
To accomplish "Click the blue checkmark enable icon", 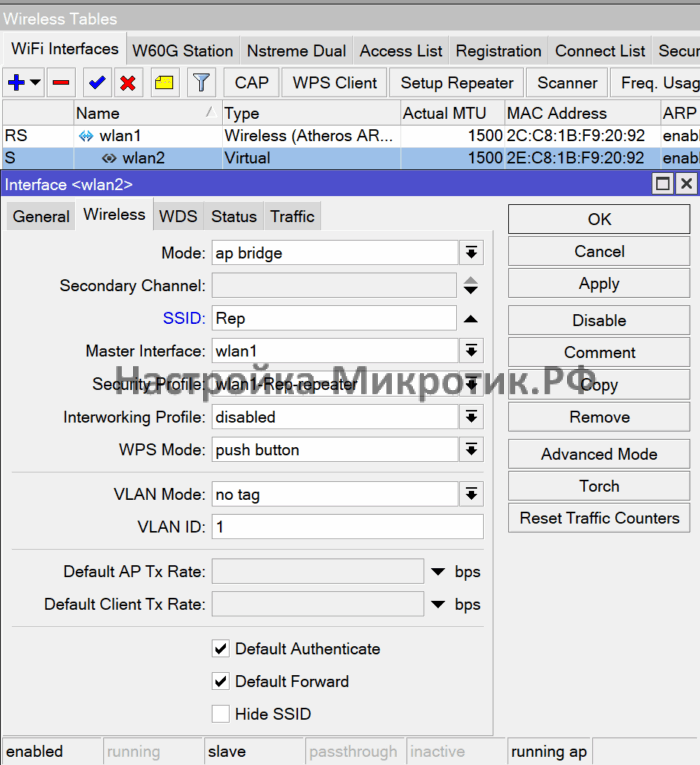I will pos(97,82).
